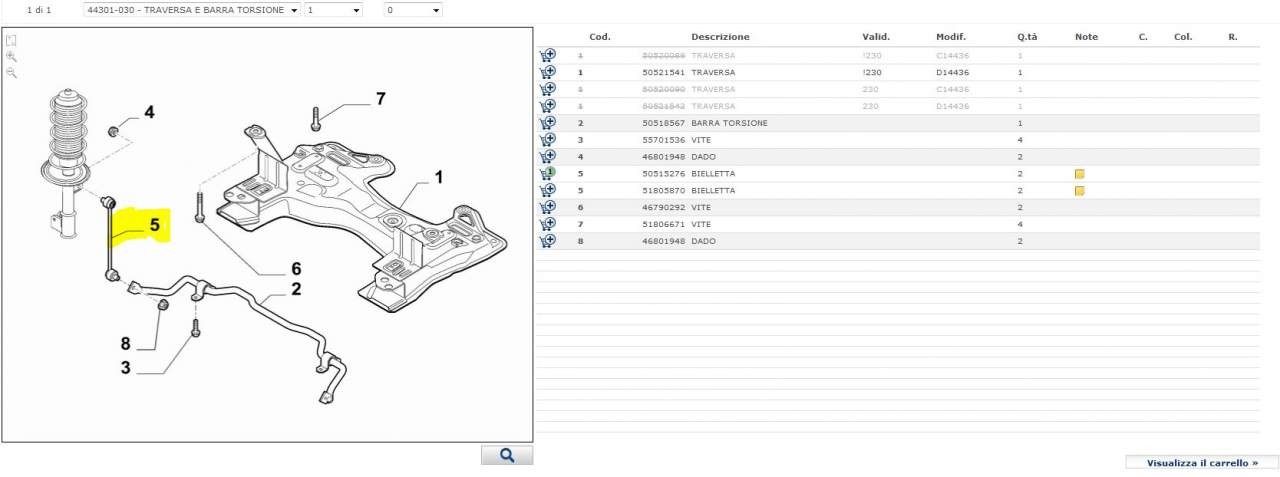
Task: Click the Descrizione column header
Action: pyautogui.click(x=720, y=37)
